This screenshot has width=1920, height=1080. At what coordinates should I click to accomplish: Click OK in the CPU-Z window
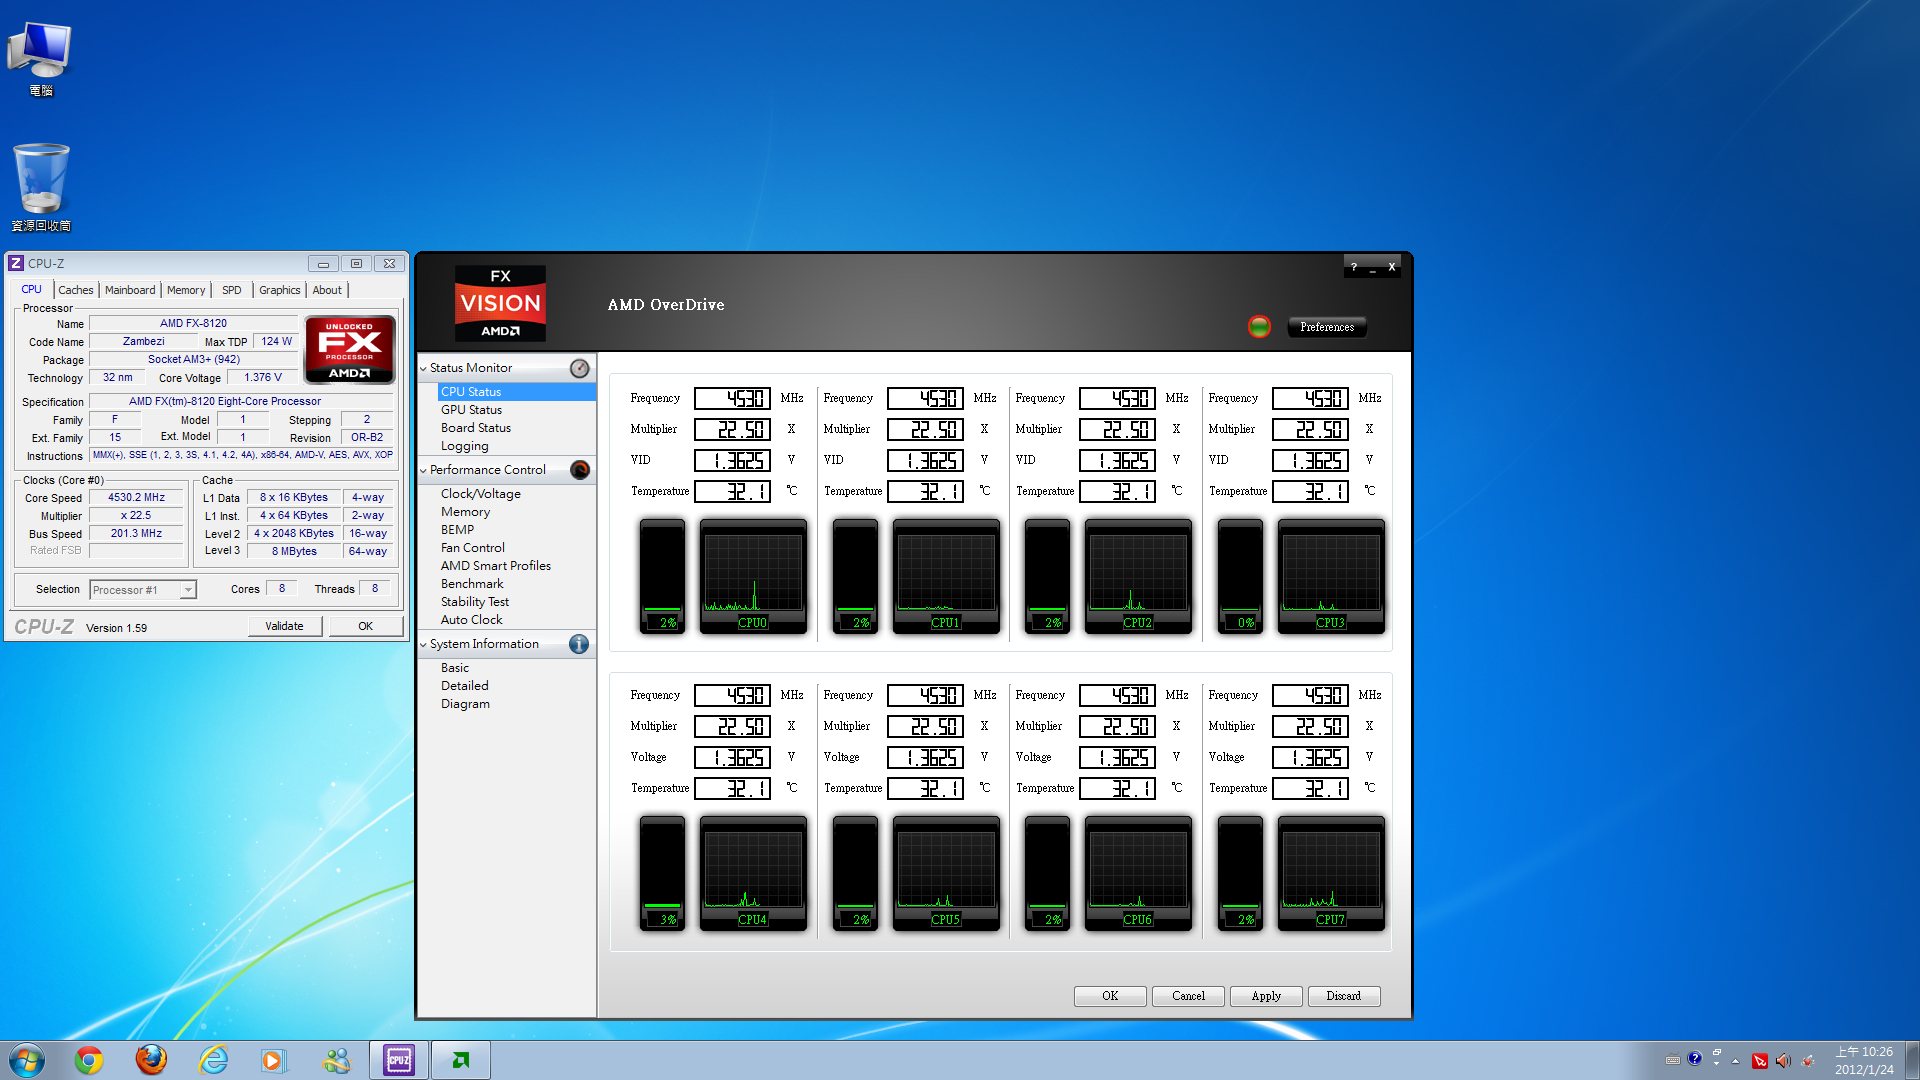(366, 626)
